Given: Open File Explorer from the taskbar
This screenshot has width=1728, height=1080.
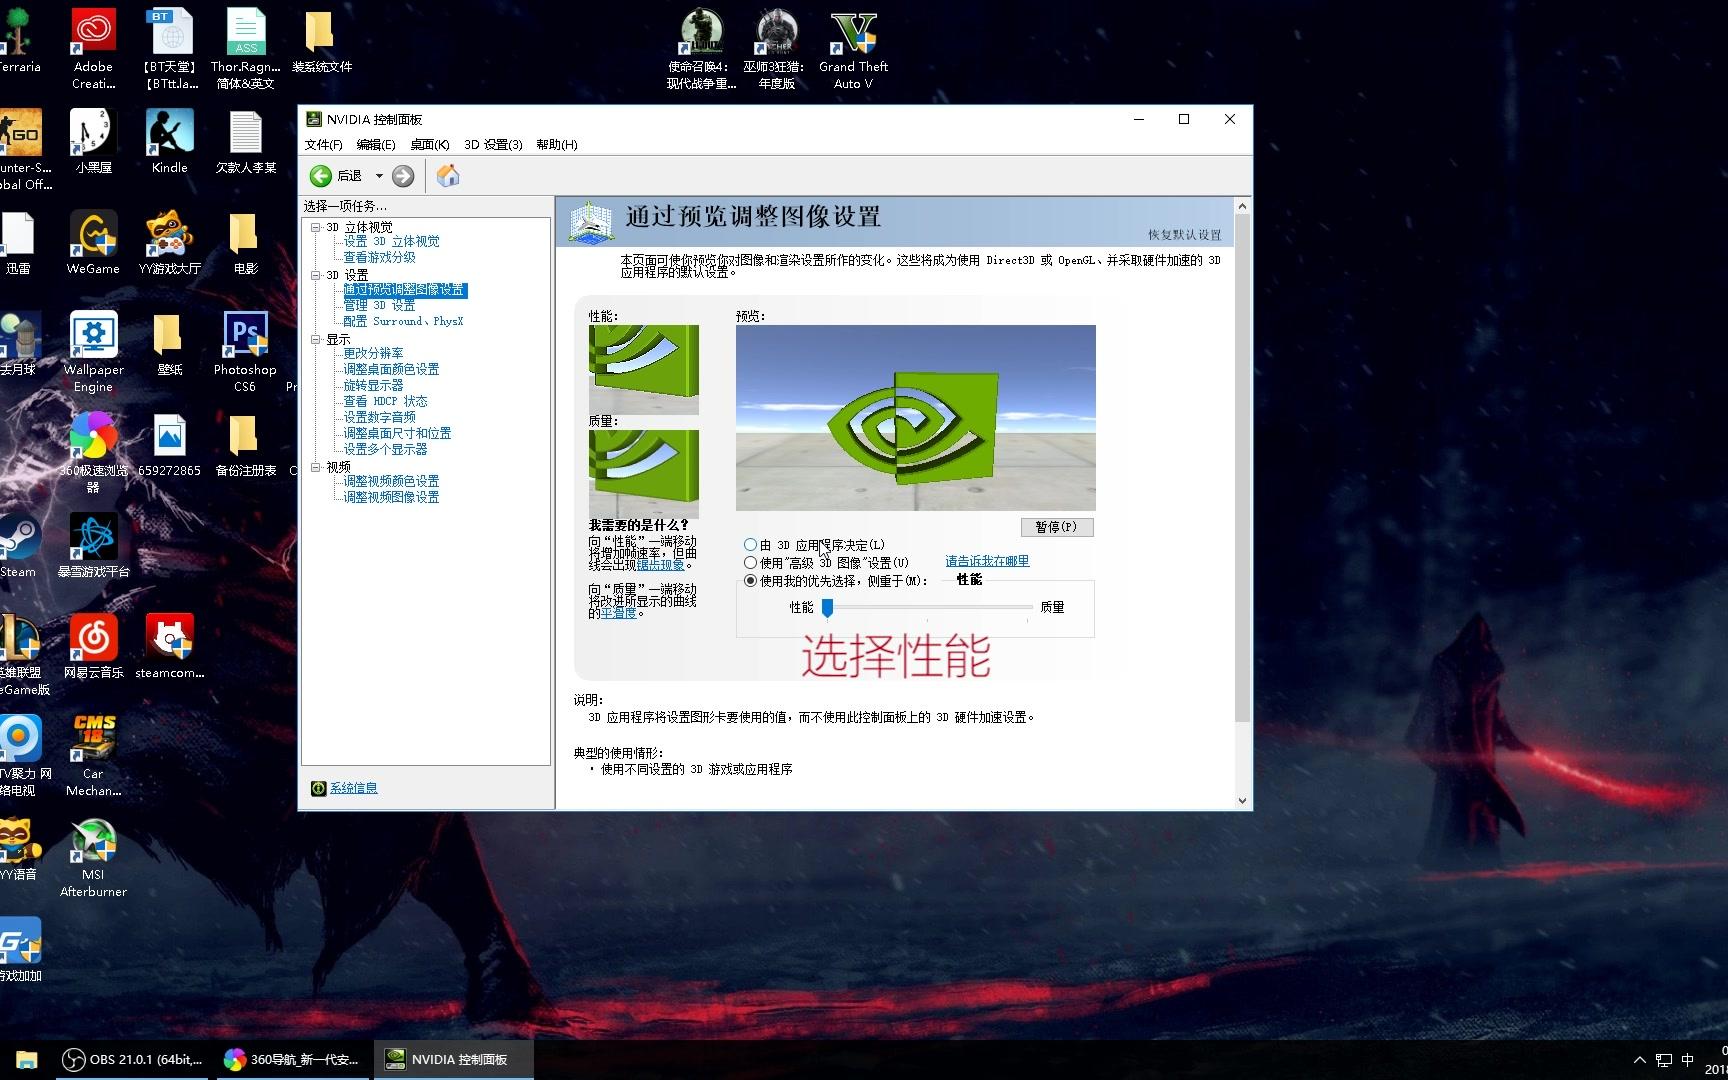Looking at the screenshot, I should 27,1060.
